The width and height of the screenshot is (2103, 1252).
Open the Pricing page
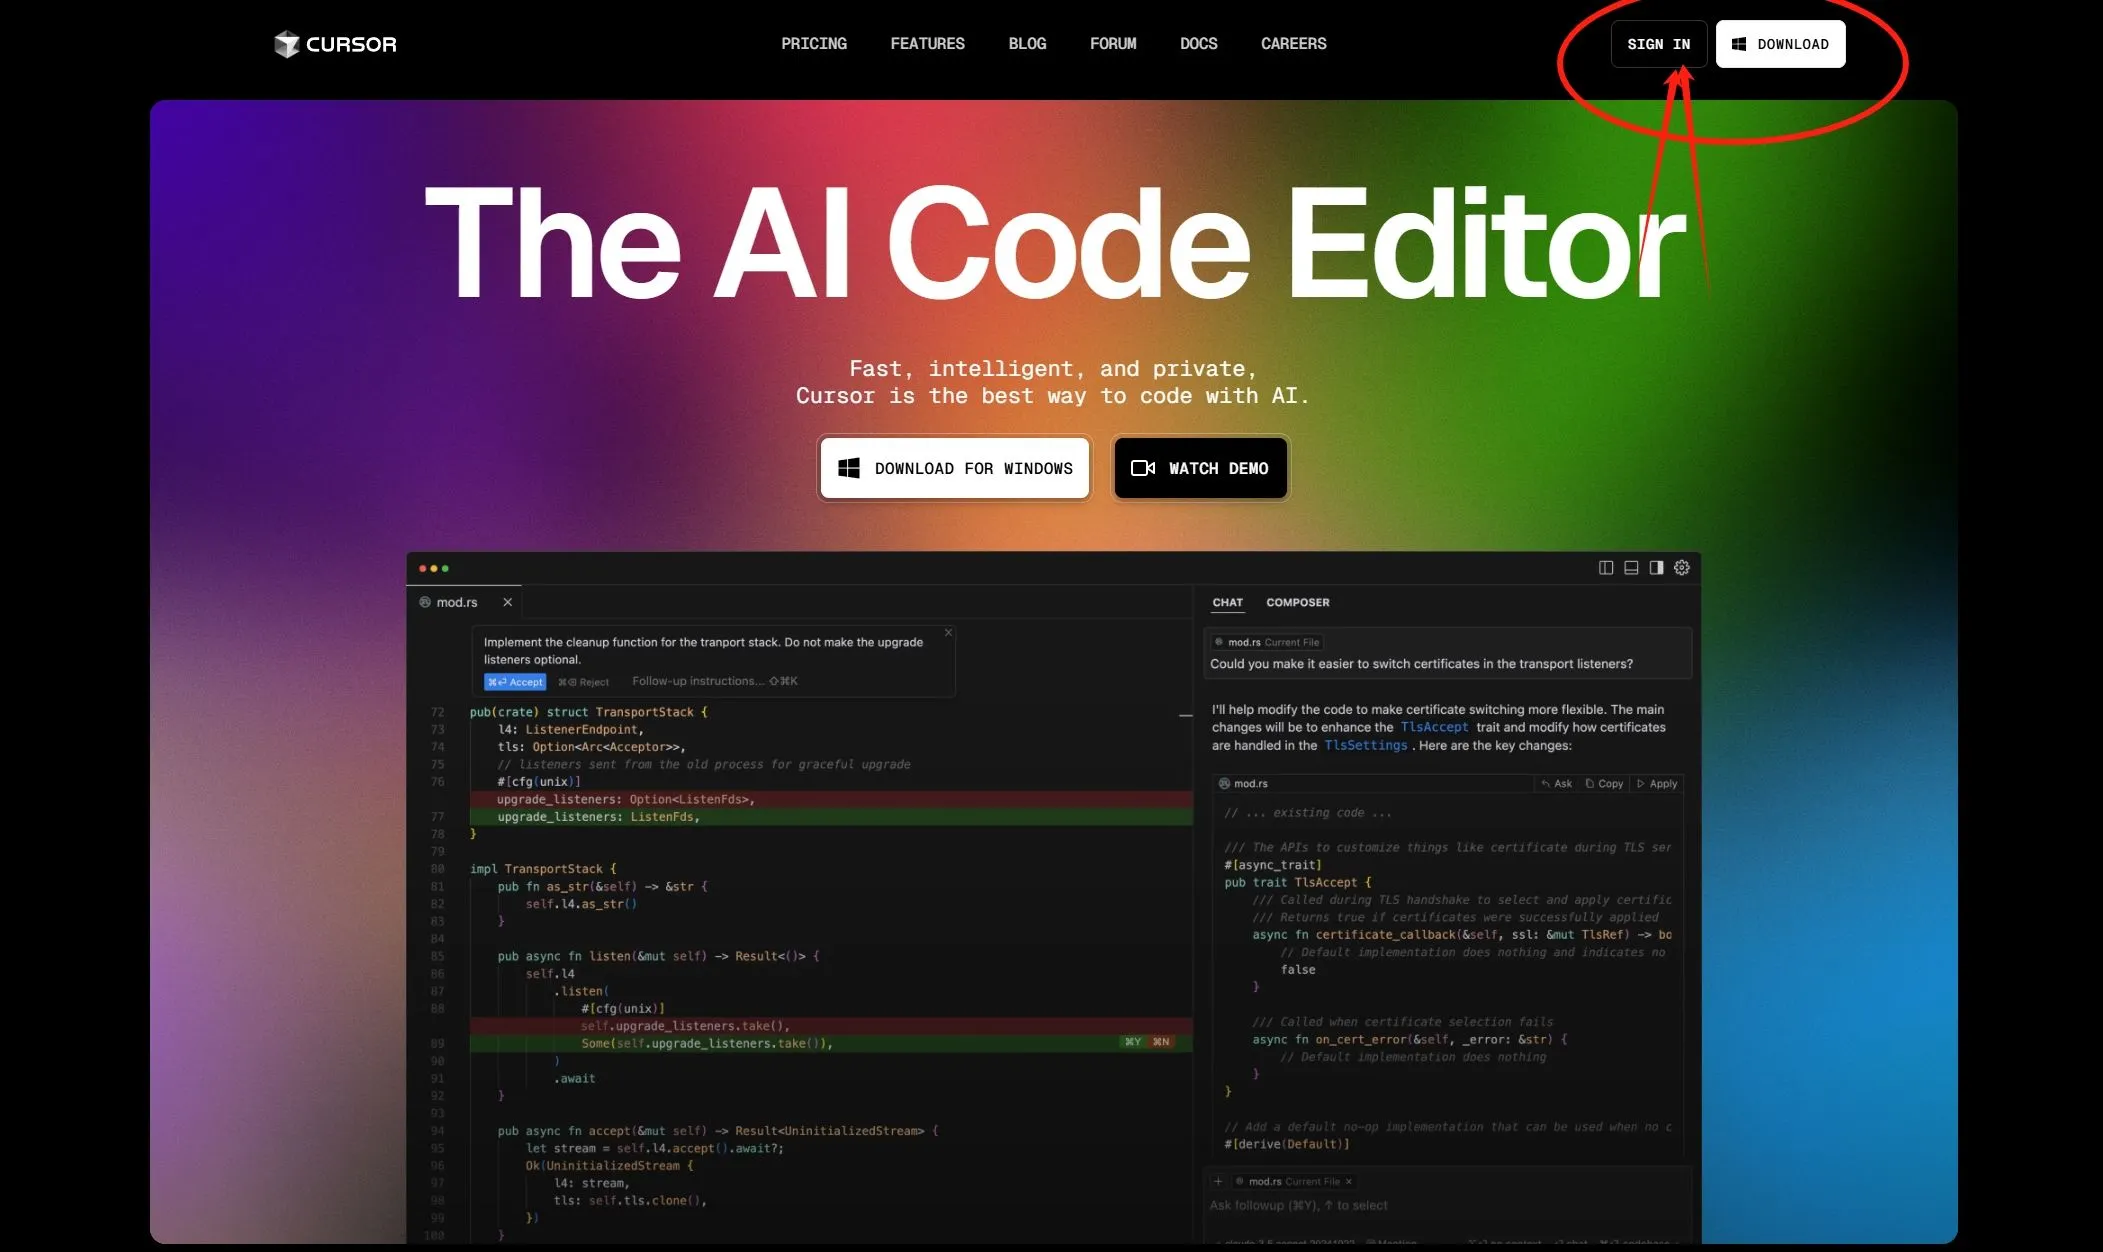pos(814,44)
